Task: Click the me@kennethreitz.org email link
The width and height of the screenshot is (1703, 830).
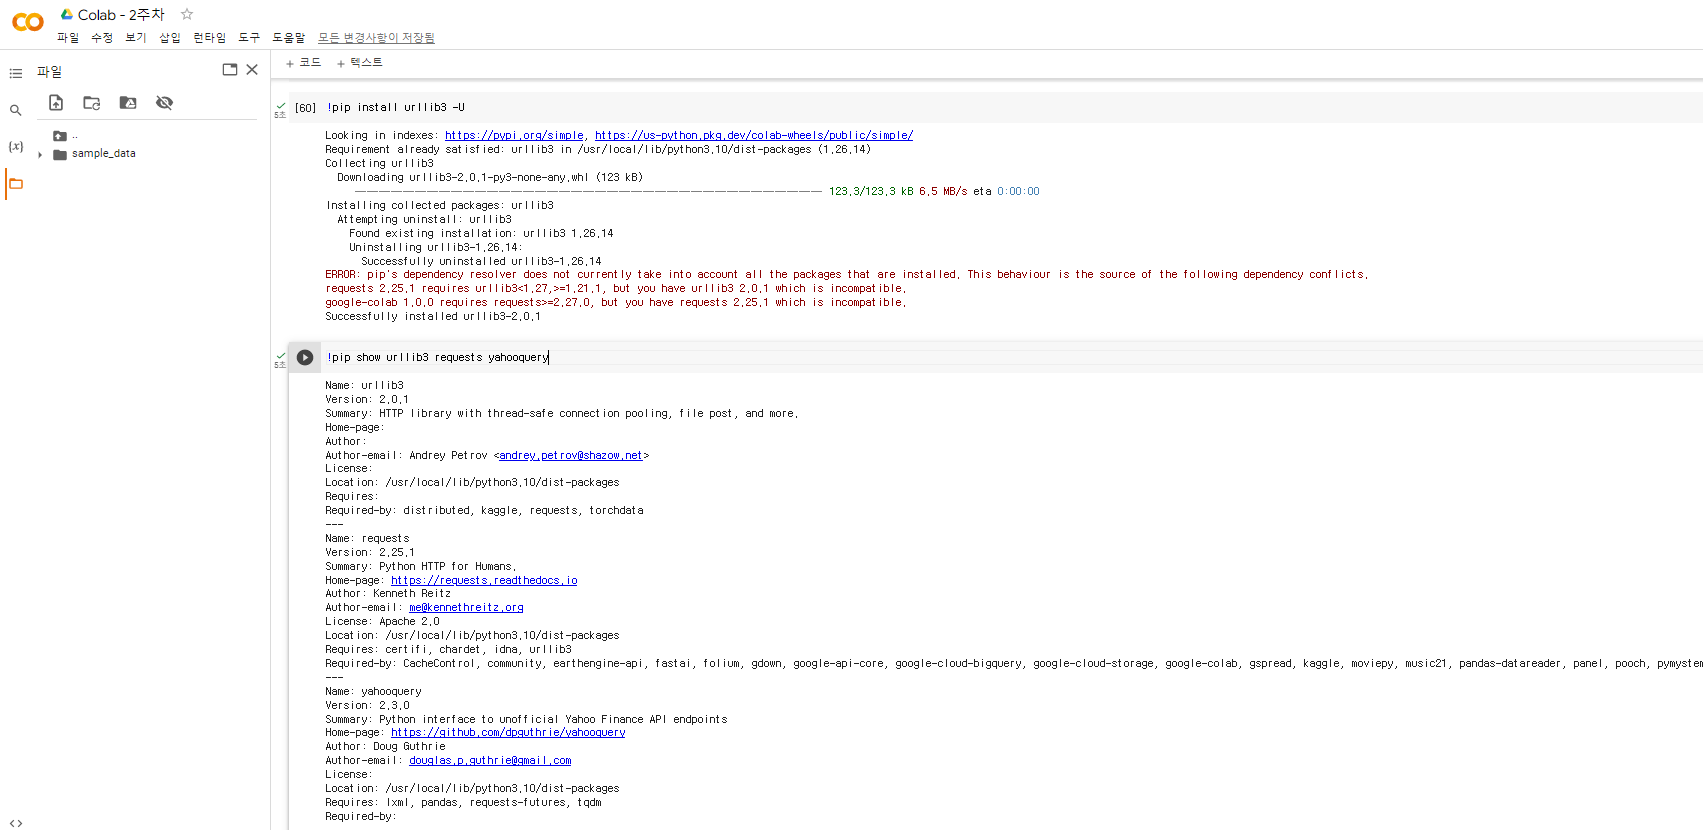Action: coord(466,608)
